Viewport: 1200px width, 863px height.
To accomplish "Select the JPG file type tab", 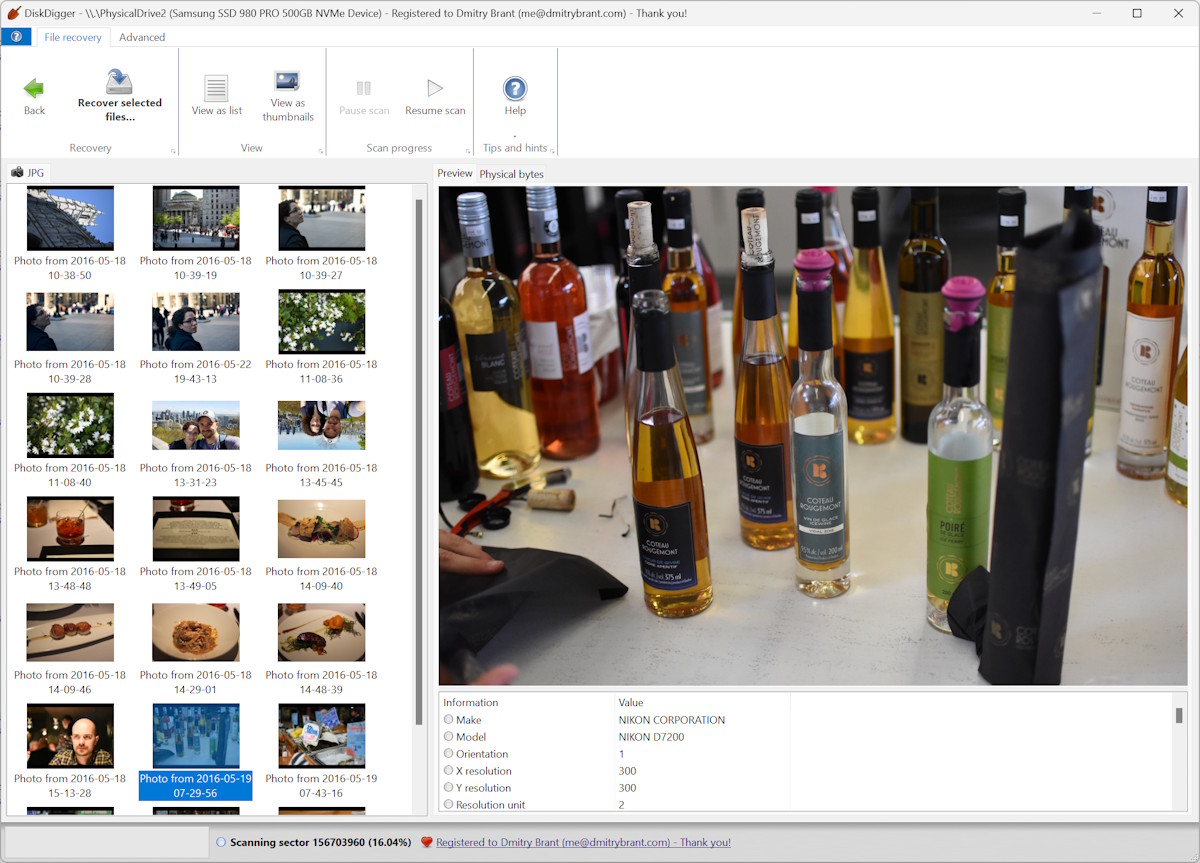I will point(28,173).
